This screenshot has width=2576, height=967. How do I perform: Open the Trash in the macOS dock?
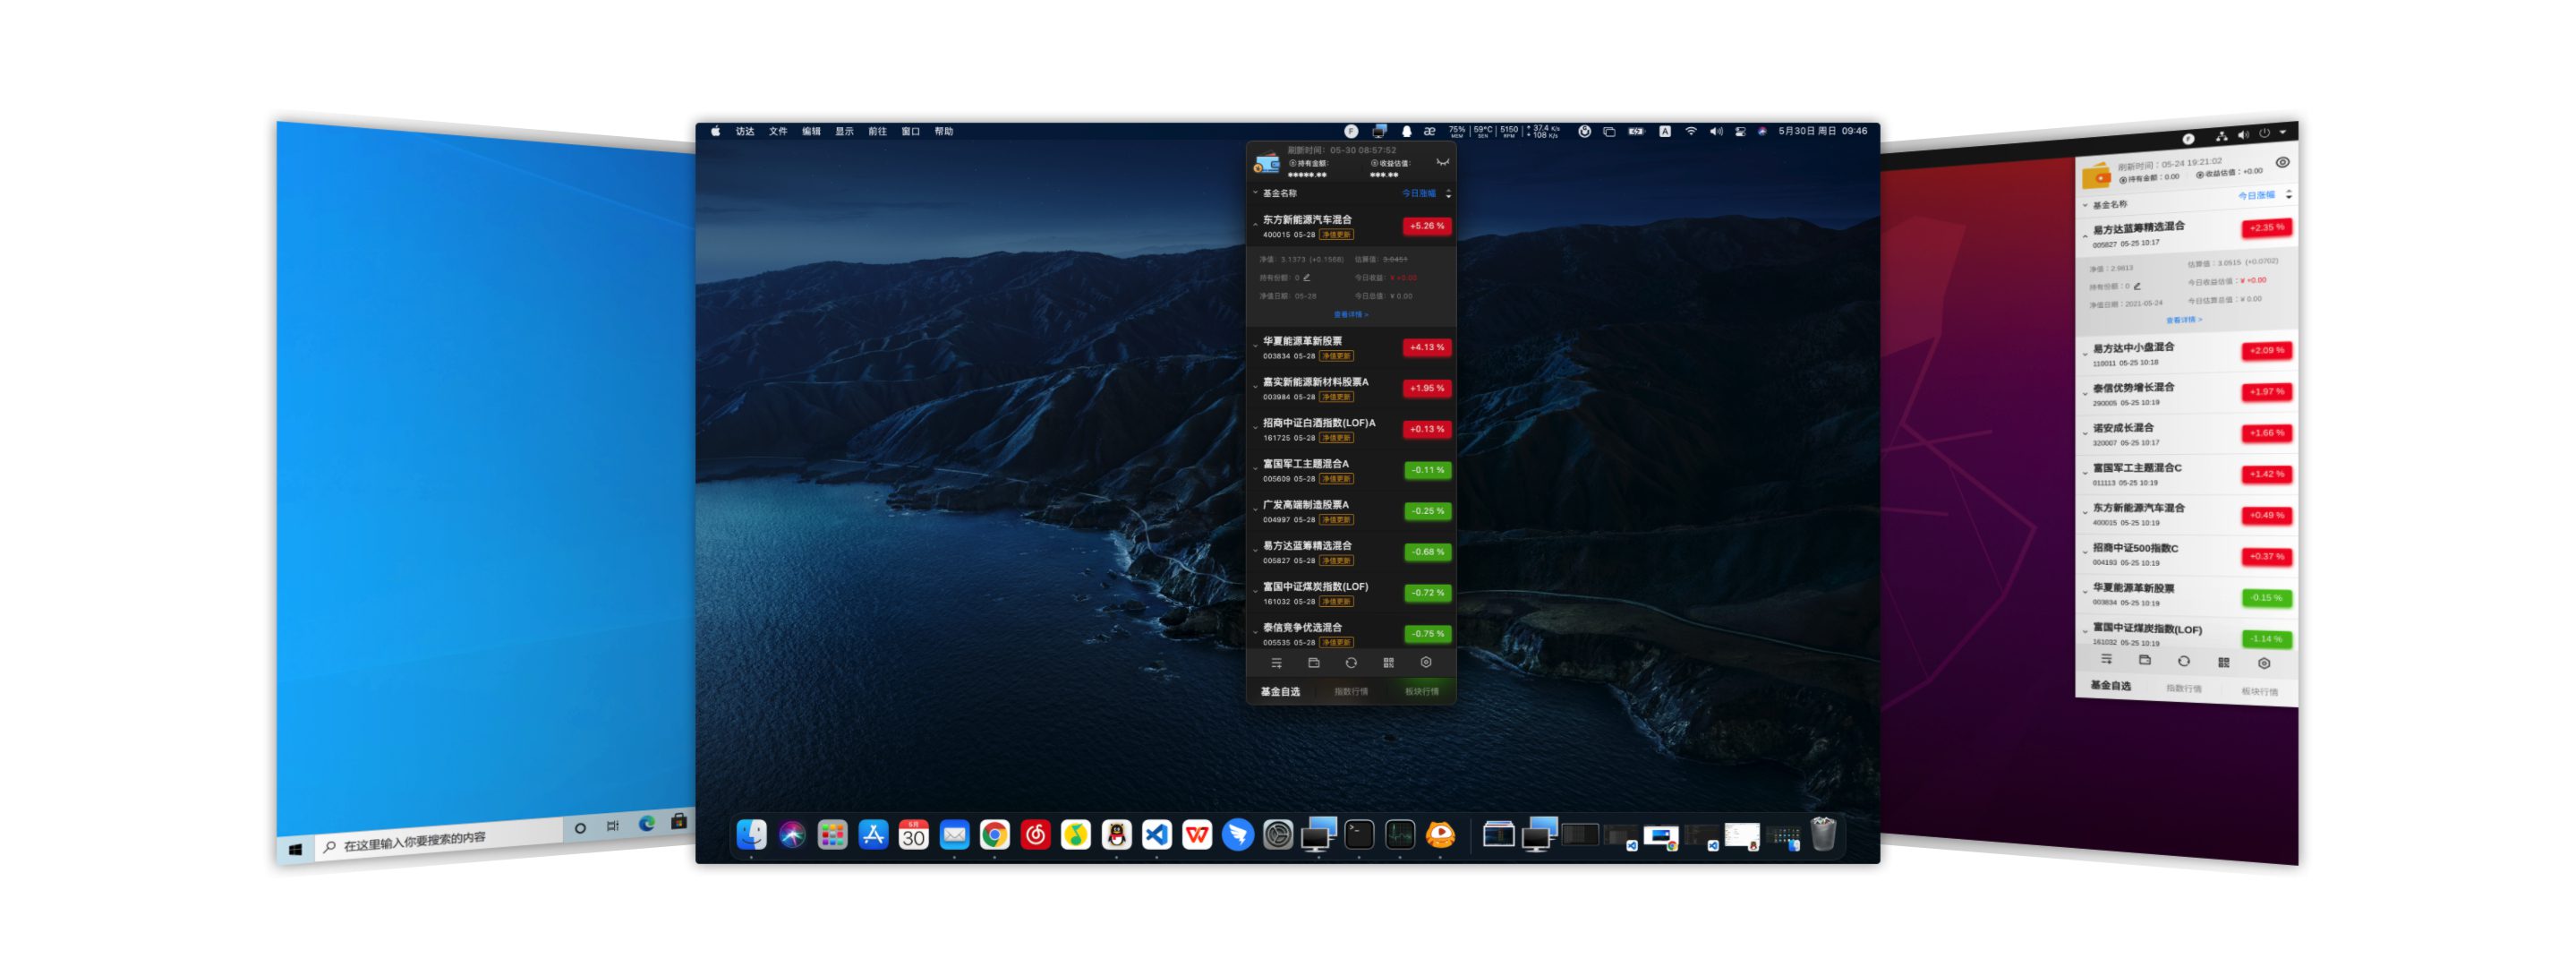[1823, 833]
